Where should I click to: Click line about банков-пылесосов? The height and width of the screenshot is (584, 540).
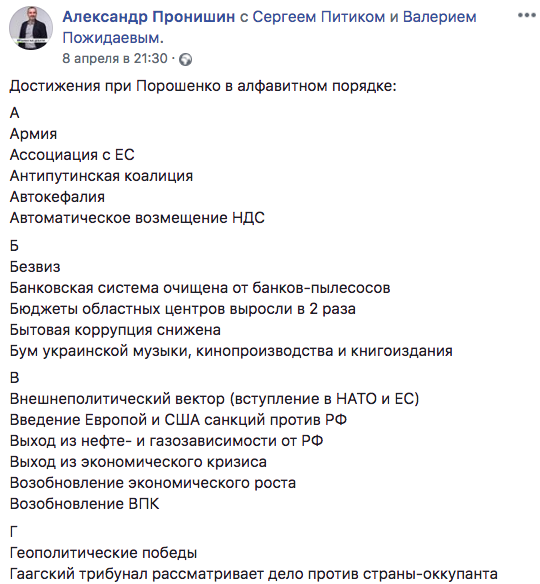[x=200, y=288]
